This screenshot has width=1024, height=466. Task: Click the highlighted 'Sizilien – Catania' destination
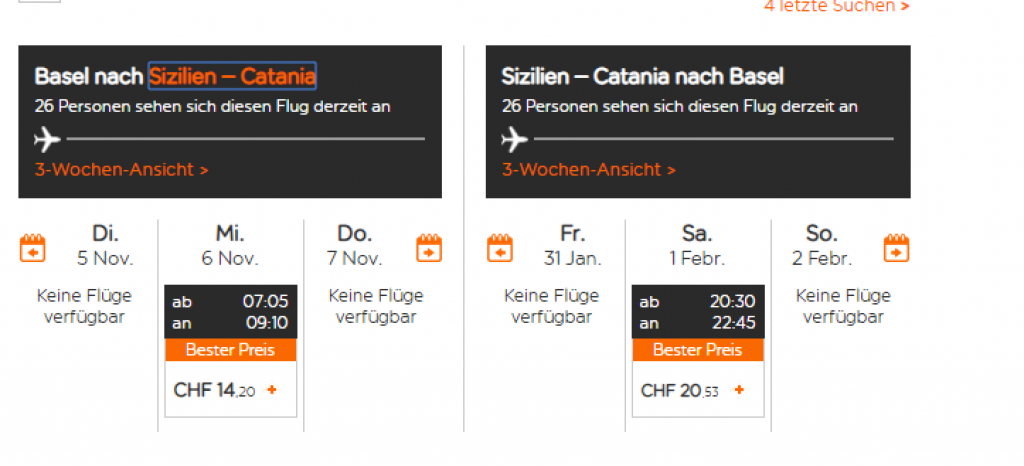(233, 76)
